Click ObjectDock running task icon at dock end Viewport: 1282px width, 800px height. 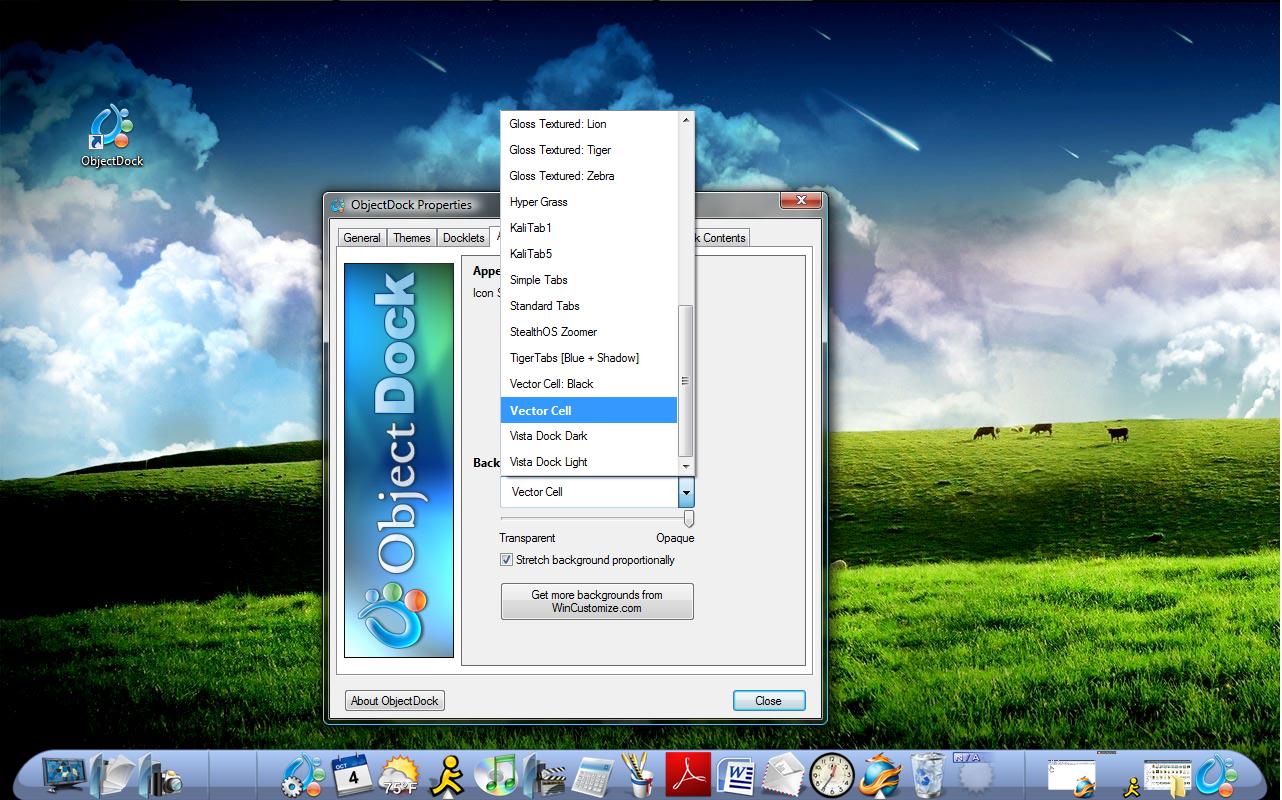coord(1218,776)
